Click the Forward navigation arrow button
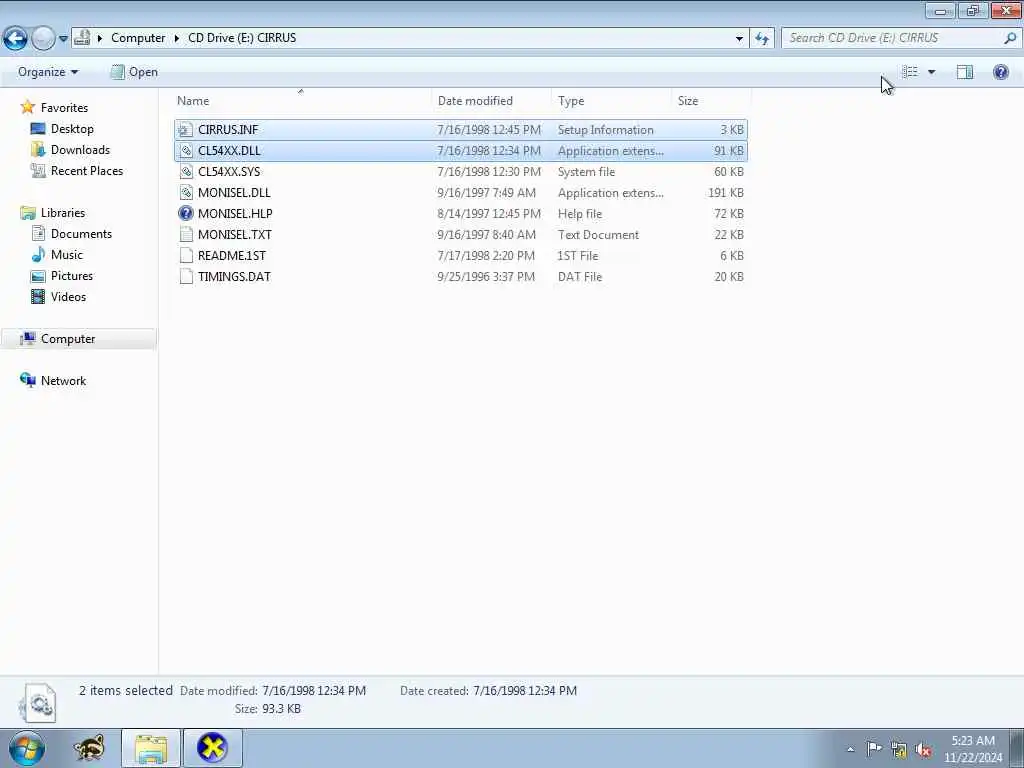The image size is (1024, 768). [43, 39]
